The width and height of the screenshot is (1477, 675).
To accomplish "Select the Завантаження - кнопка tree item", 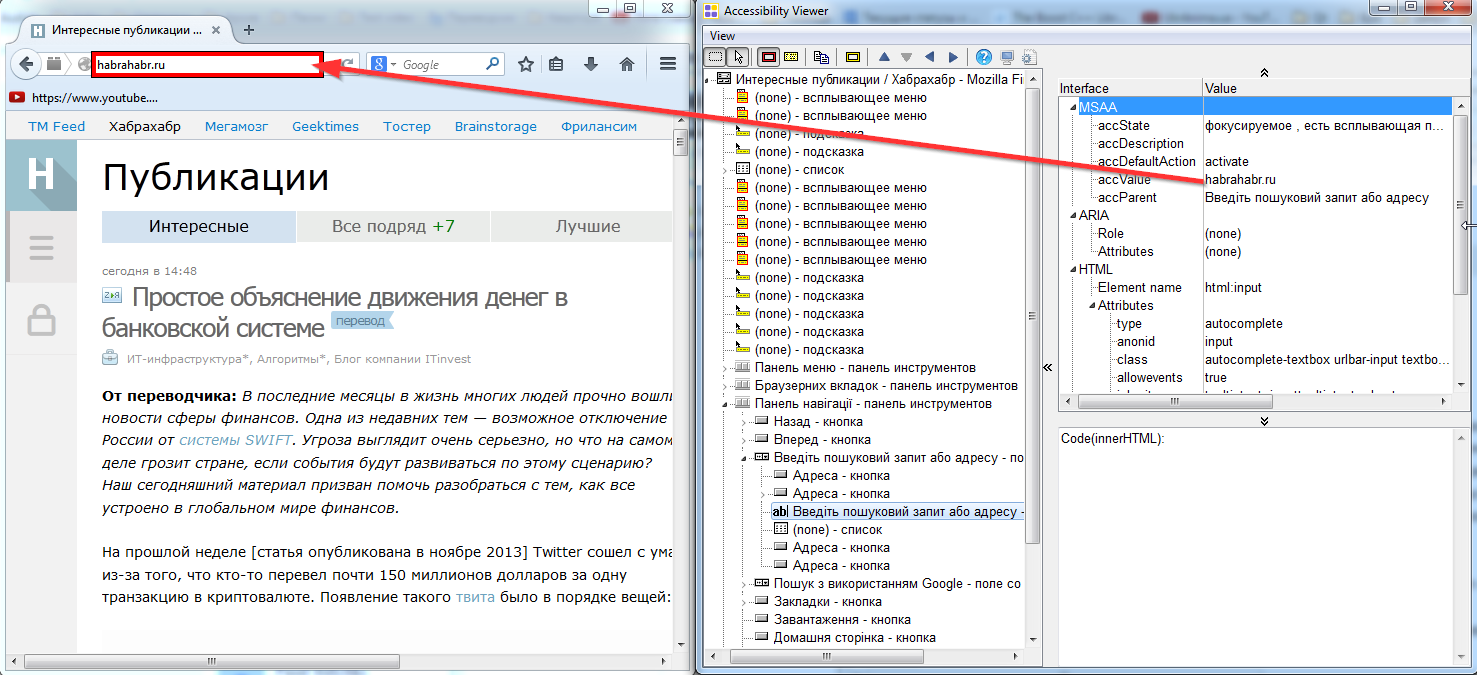I will [842, 620].
